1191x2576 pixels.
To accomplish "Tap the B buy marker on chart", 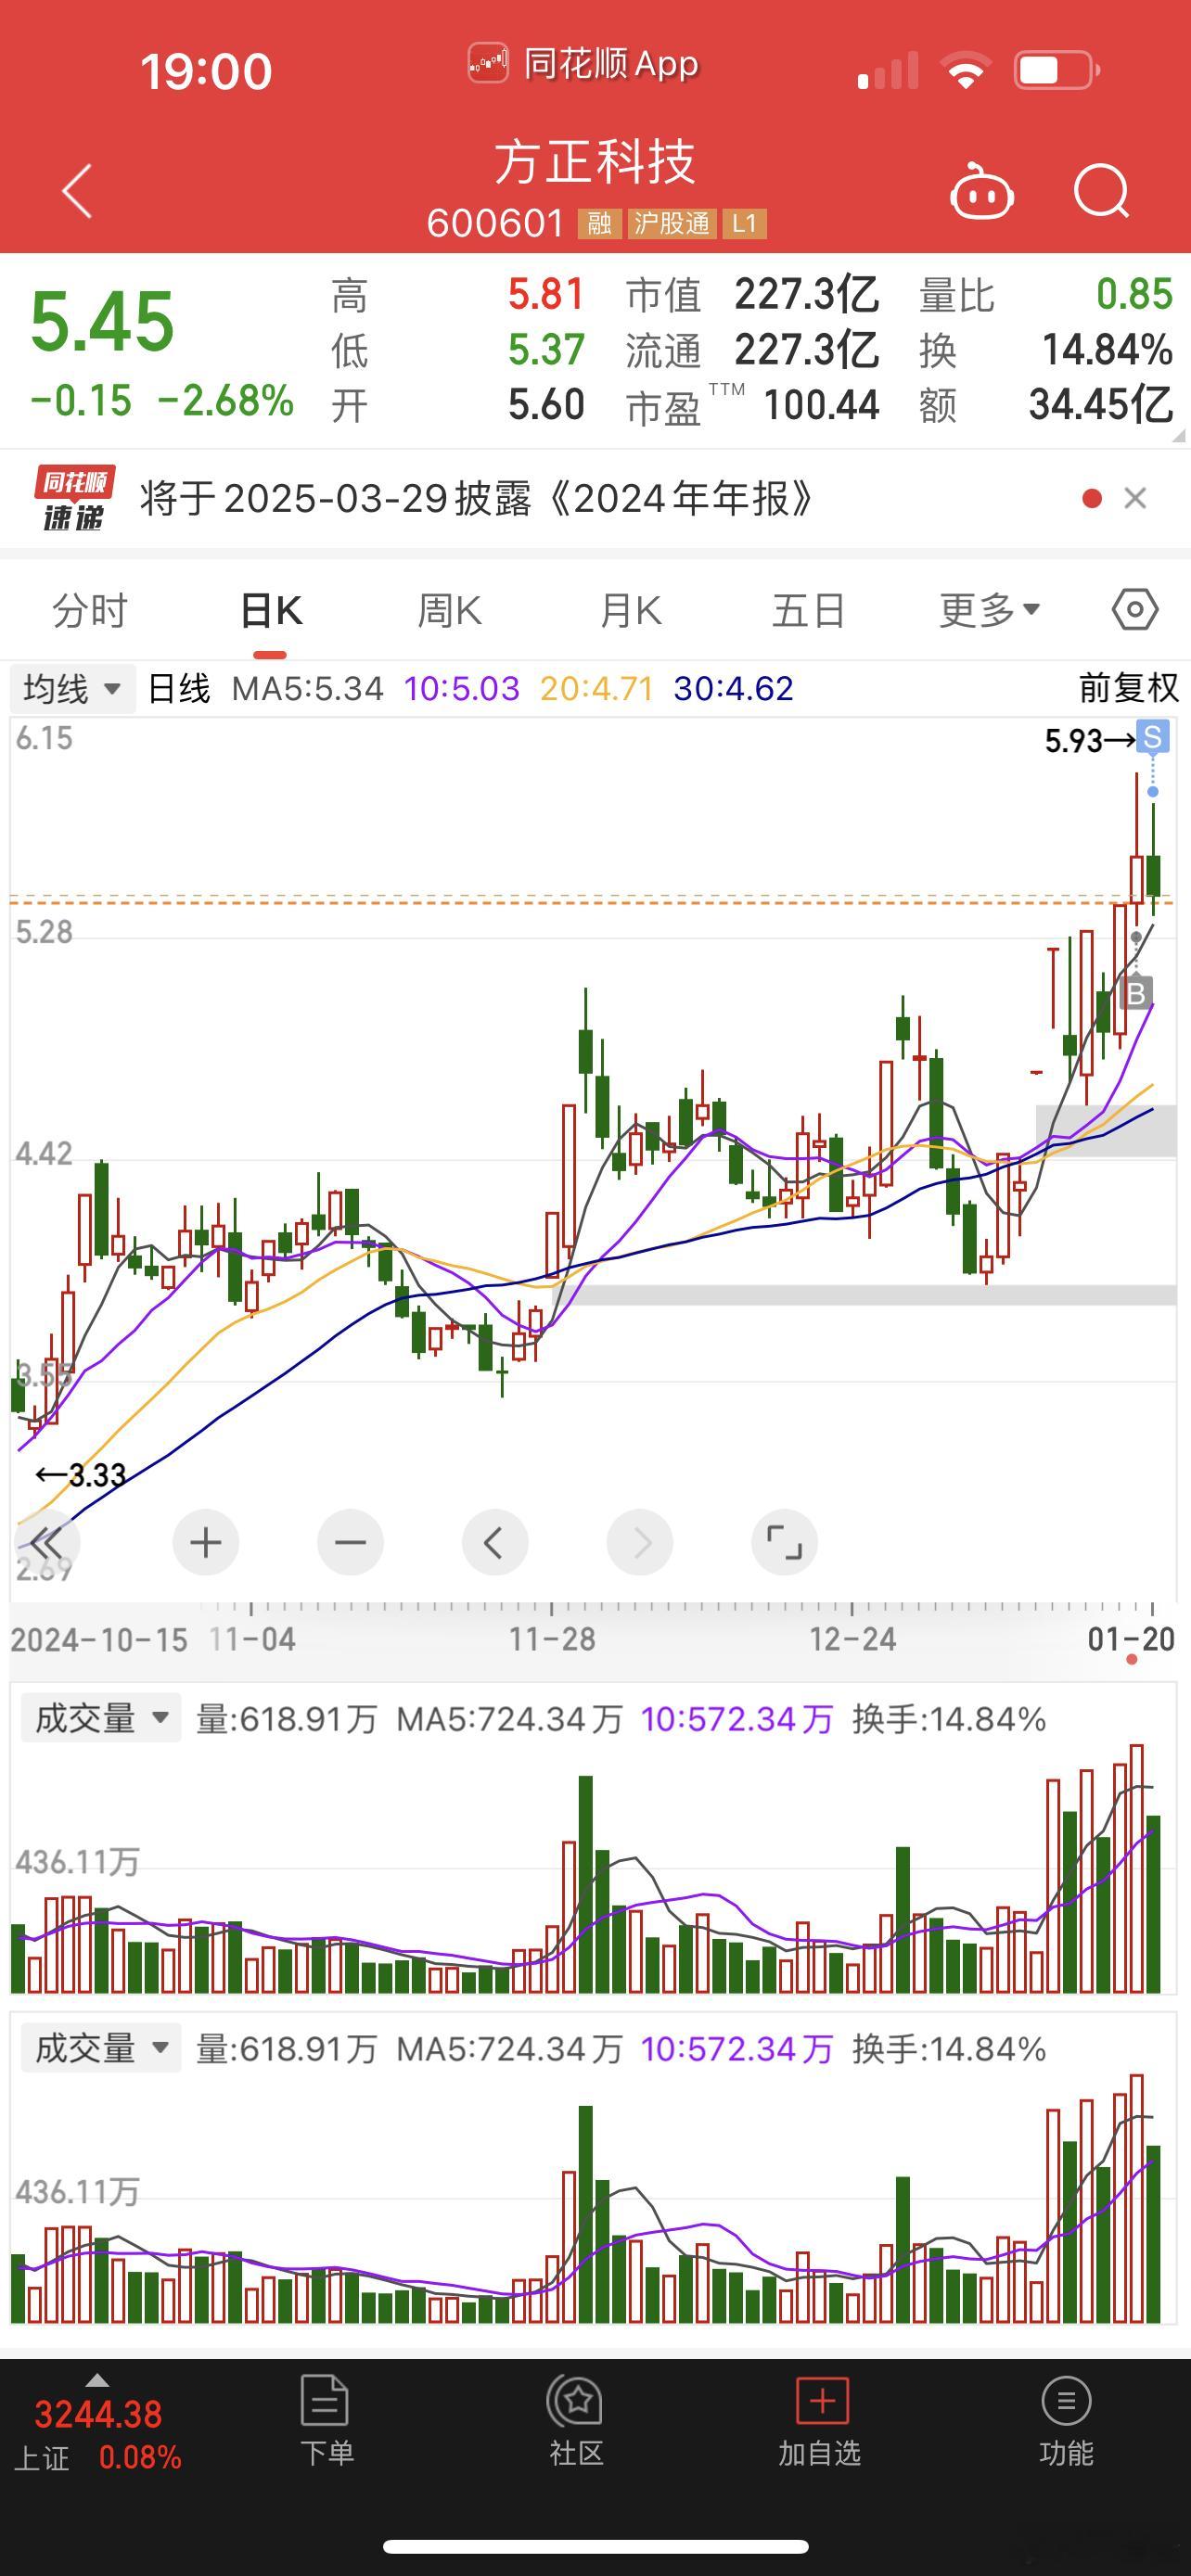I will pos(1135,993).
